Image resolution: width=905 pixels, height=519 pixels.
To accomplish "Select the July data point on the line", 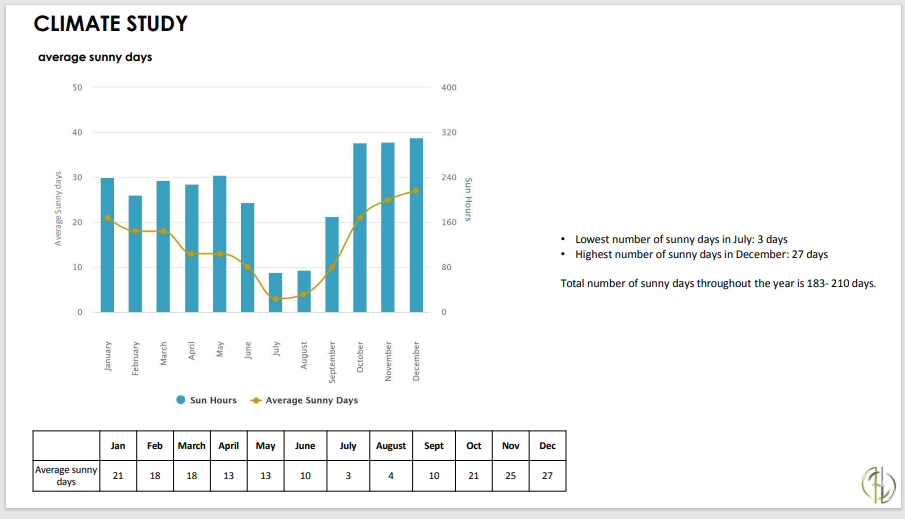I will 276,299.
